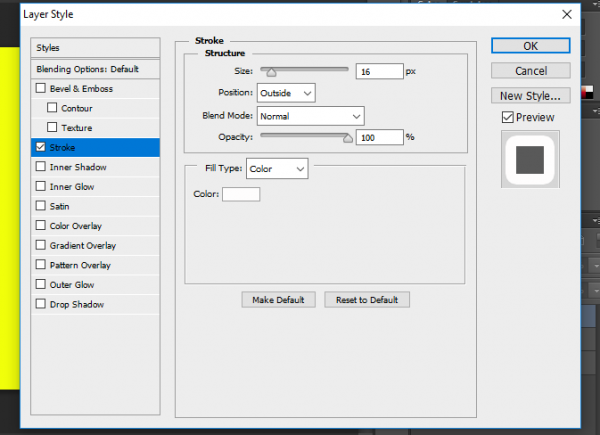Enable the Inner Glow checkbox
The height and width of the screenshot is (435, 600).
pos(41,186)
